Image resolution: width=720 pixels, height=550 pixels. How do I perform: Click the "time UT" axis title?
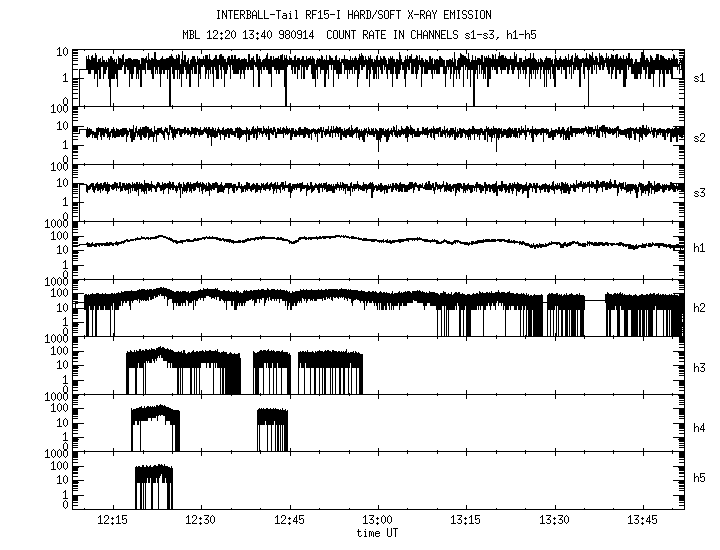point(377,534)
